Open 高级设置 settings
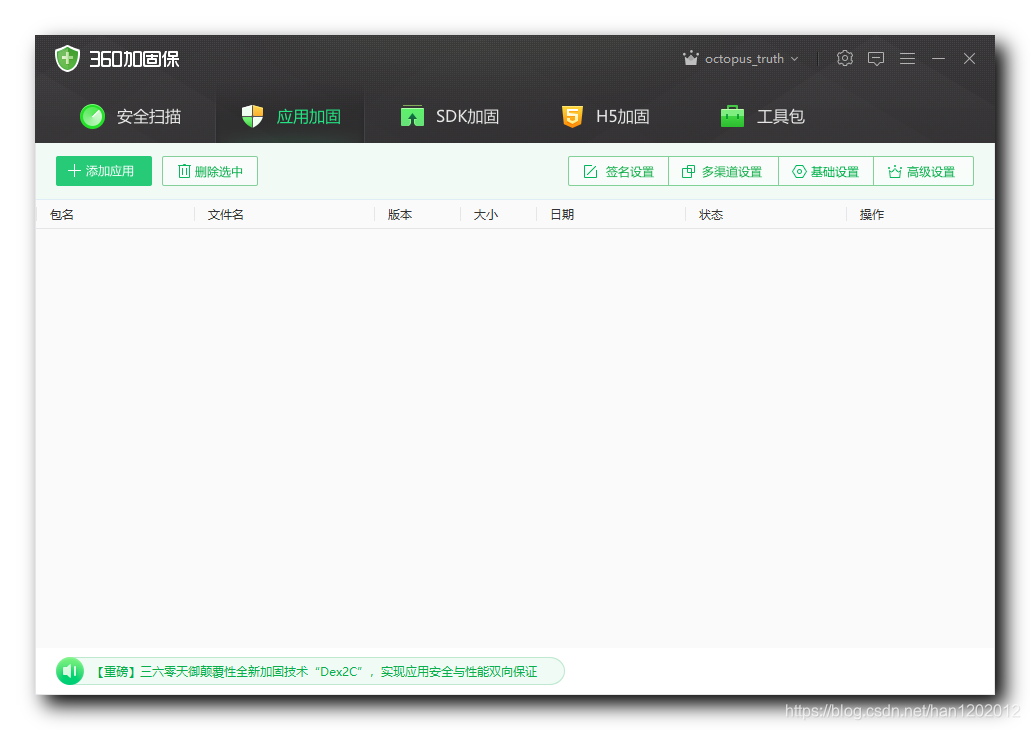The image size is (1030, 730). click(923, 171)
